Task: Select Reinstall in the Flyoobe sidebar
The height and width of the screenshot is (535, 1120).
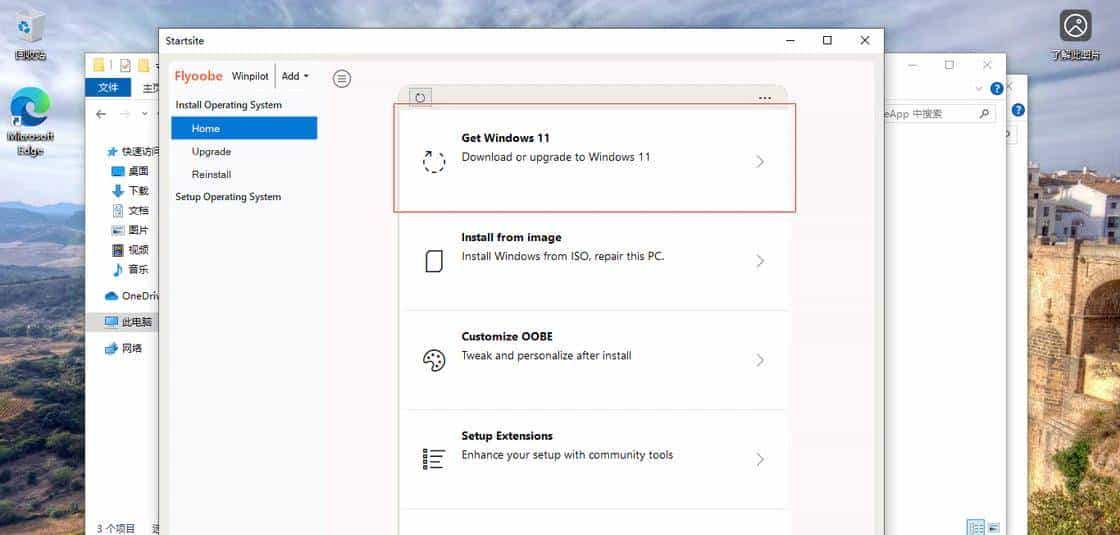Action: point(211,174)
